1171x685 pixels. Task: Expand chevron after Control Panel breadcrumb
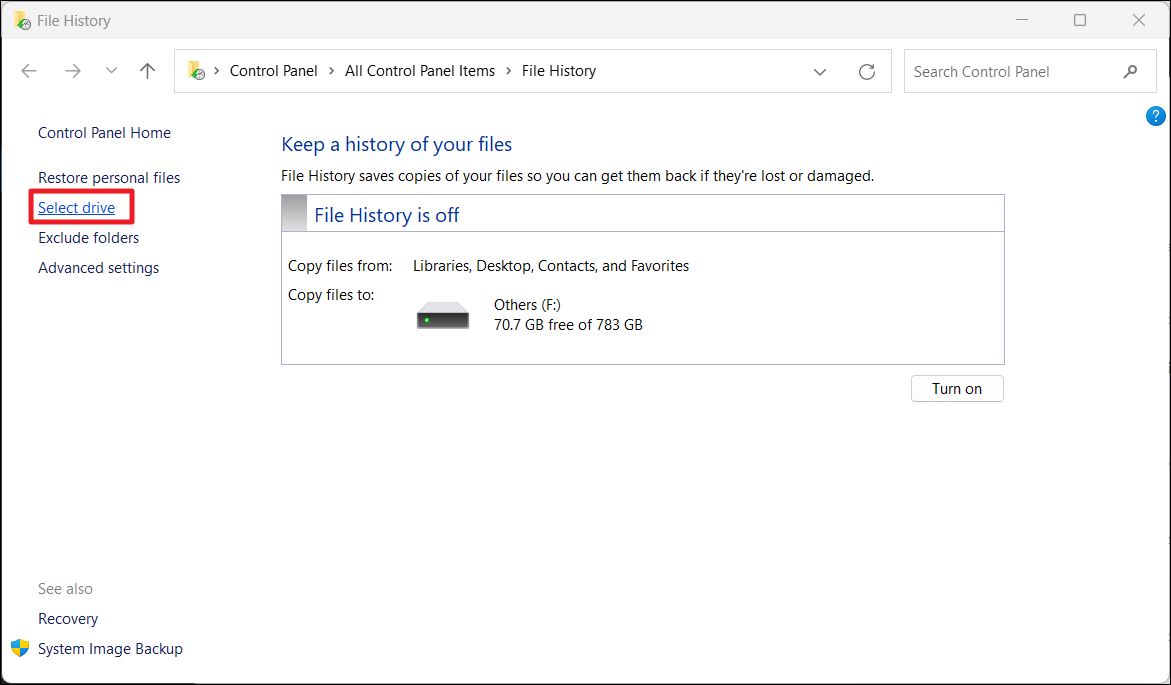click(x=331, y=71)
